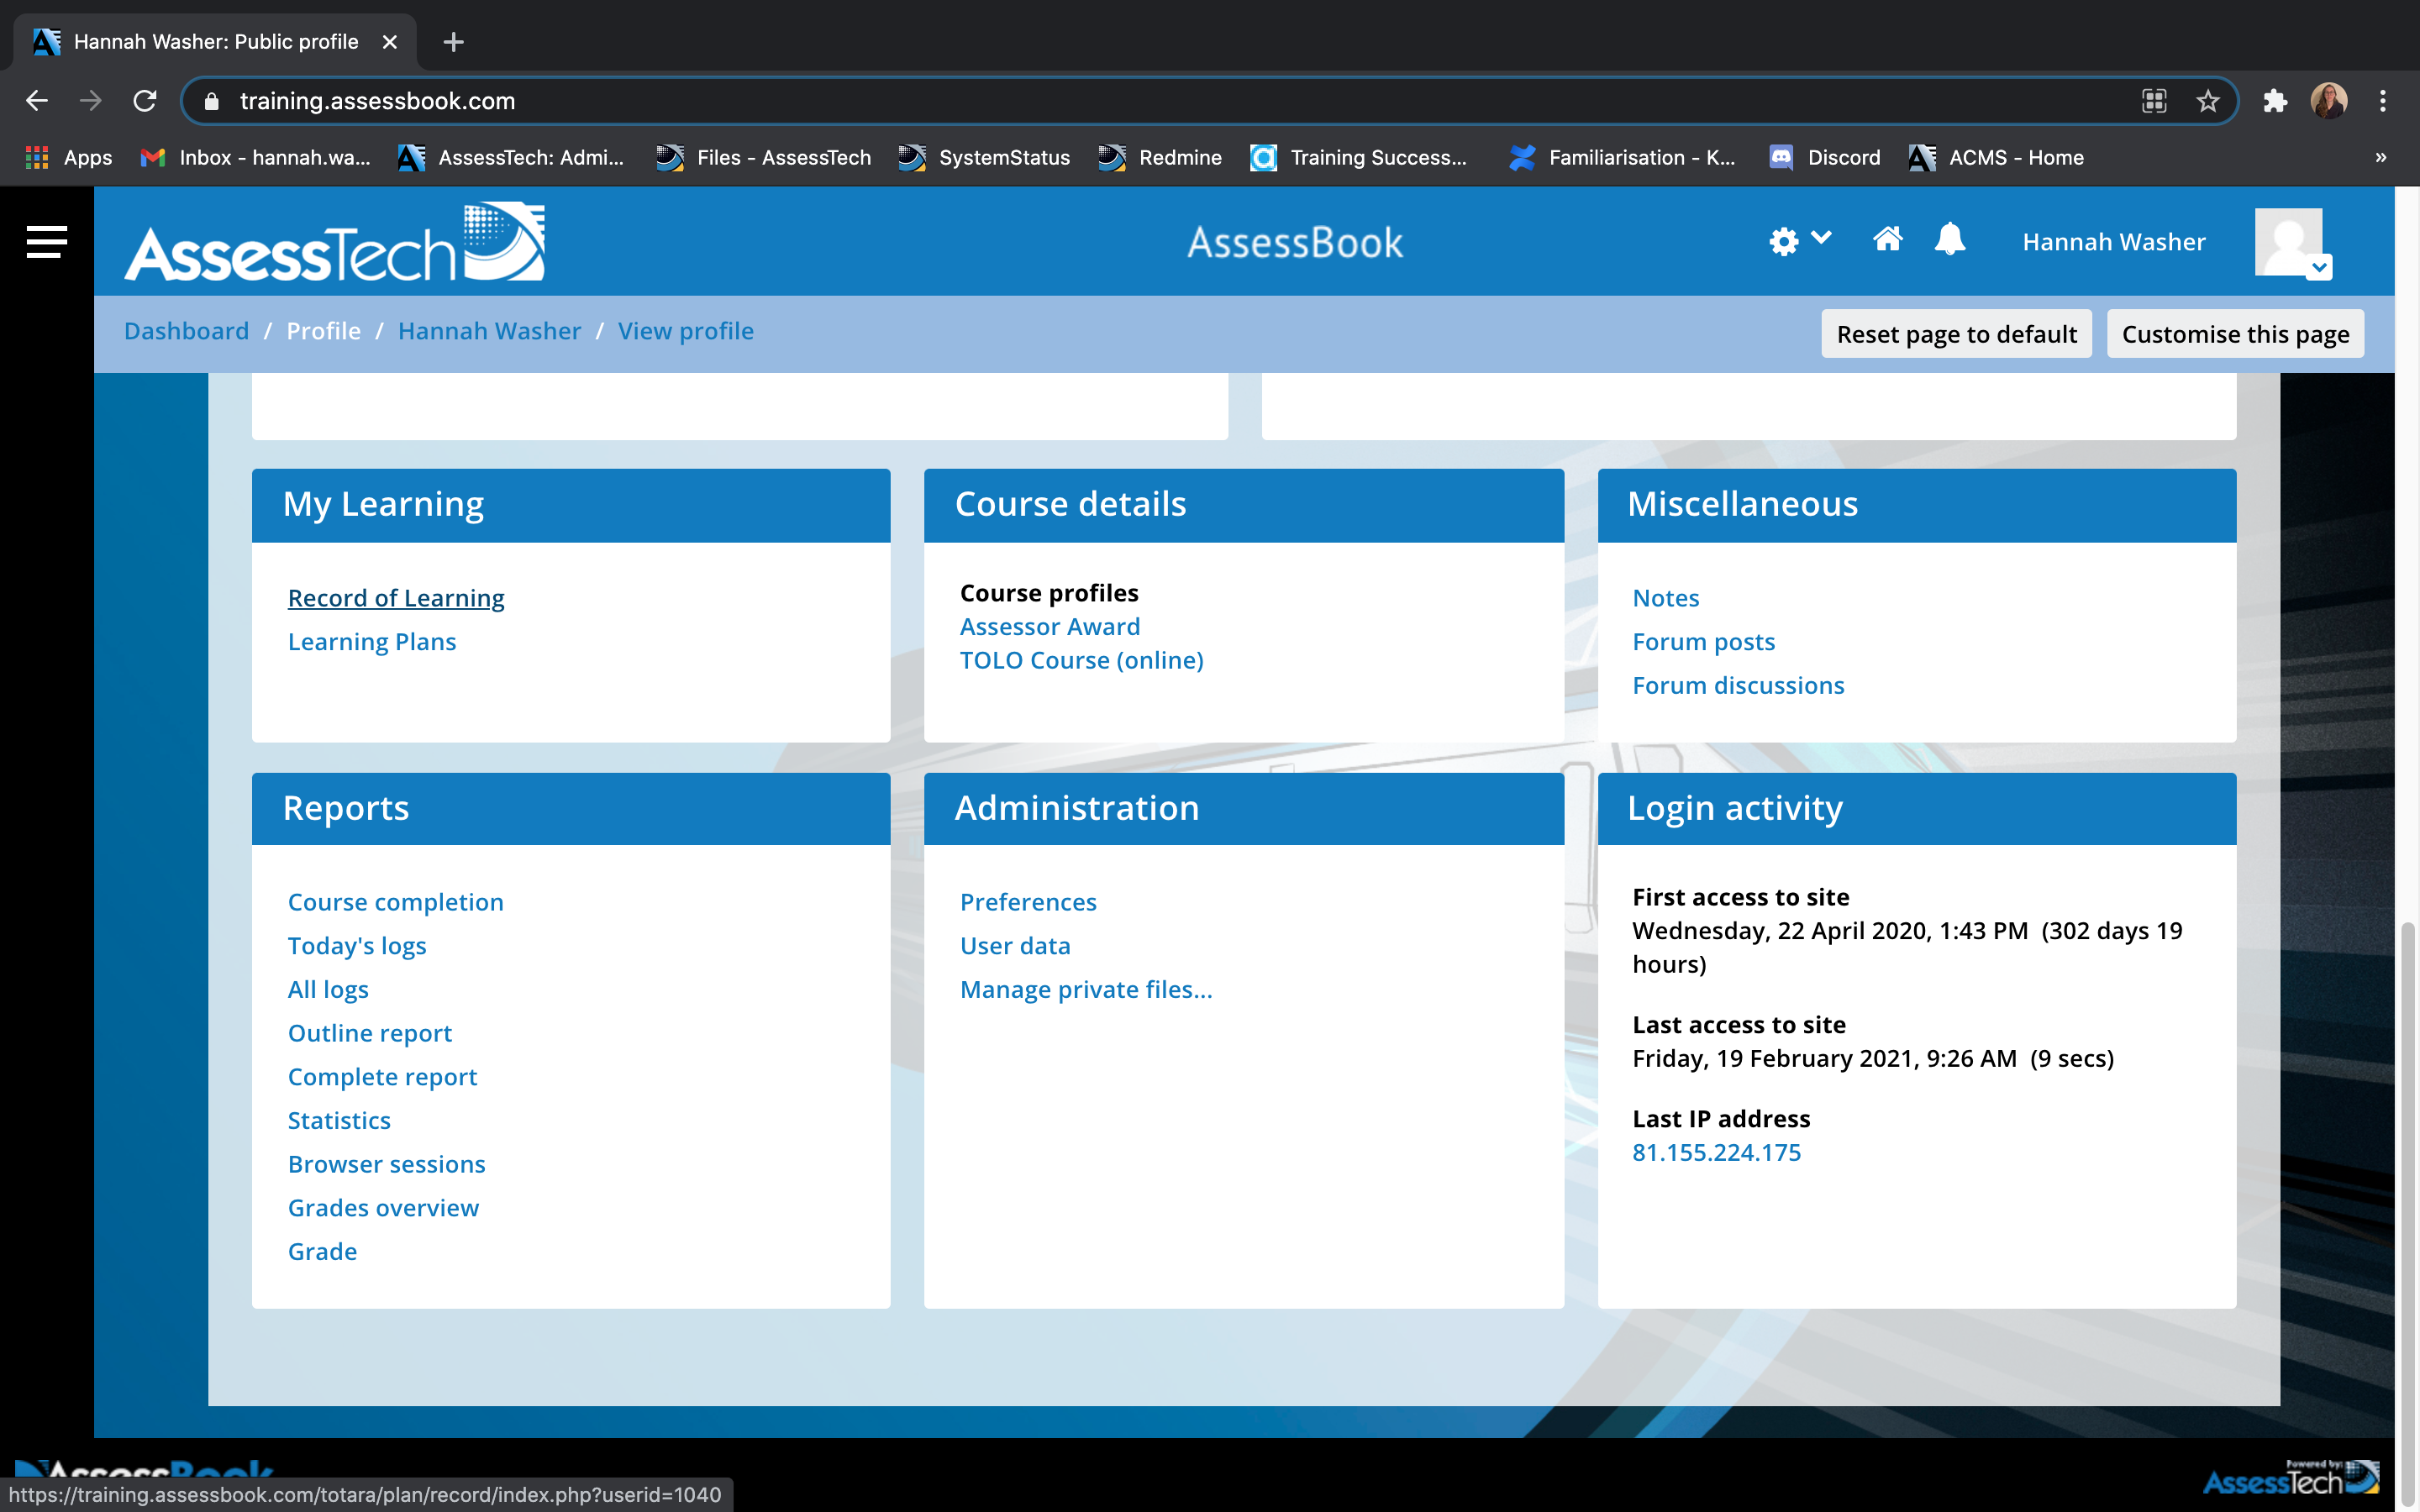Select Profile in the breadcrumb
The image size is (2420, 1512).
(323, 331)
